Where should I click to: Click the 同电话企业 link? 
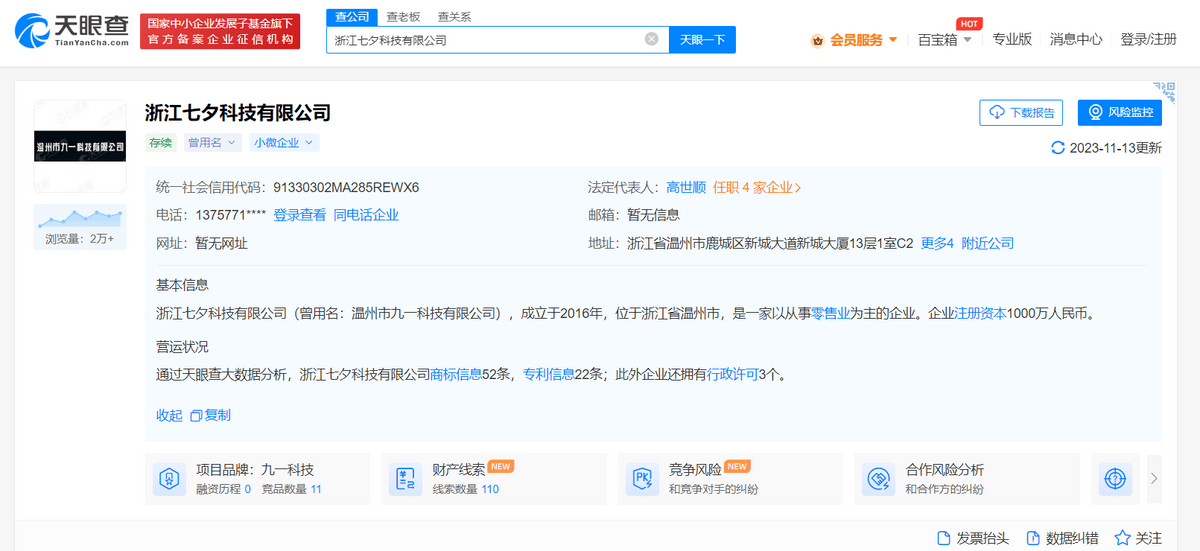tap(366, 215)
